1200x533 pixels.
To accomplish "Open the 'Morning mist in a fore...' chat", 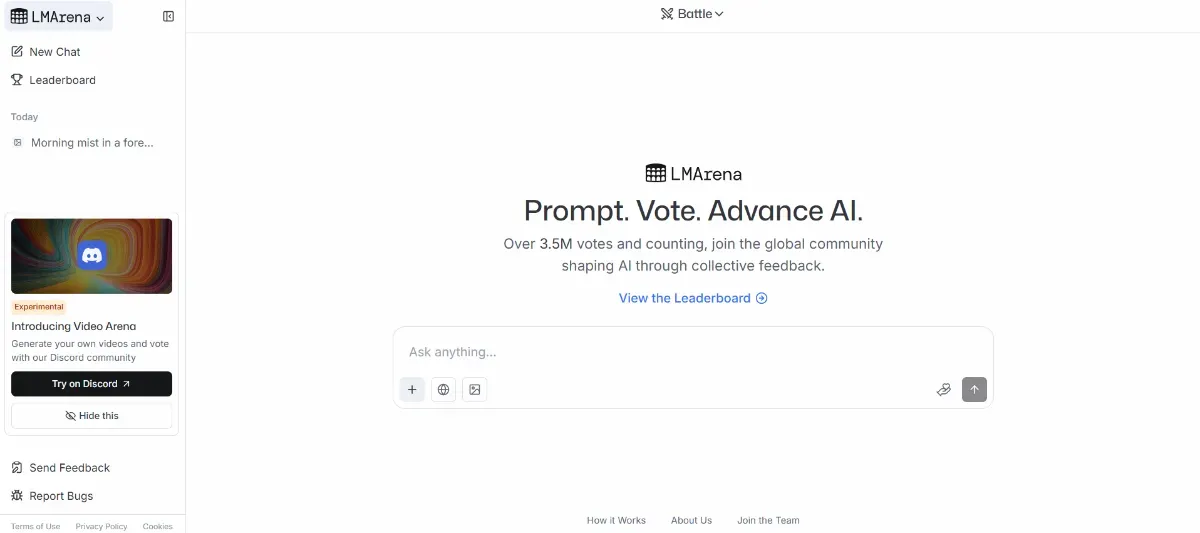I will [x=92, y=143].
